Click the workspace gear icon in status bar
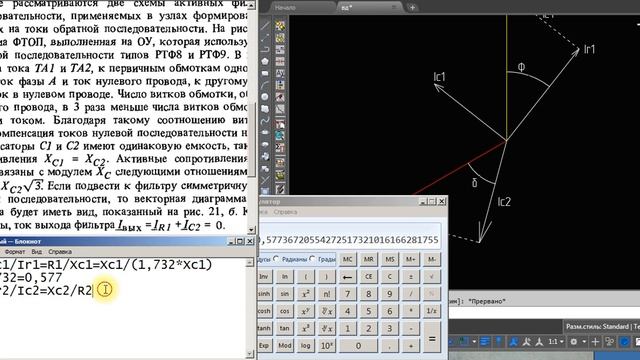This screenshot has height=360, width=640. click(573, 342)
